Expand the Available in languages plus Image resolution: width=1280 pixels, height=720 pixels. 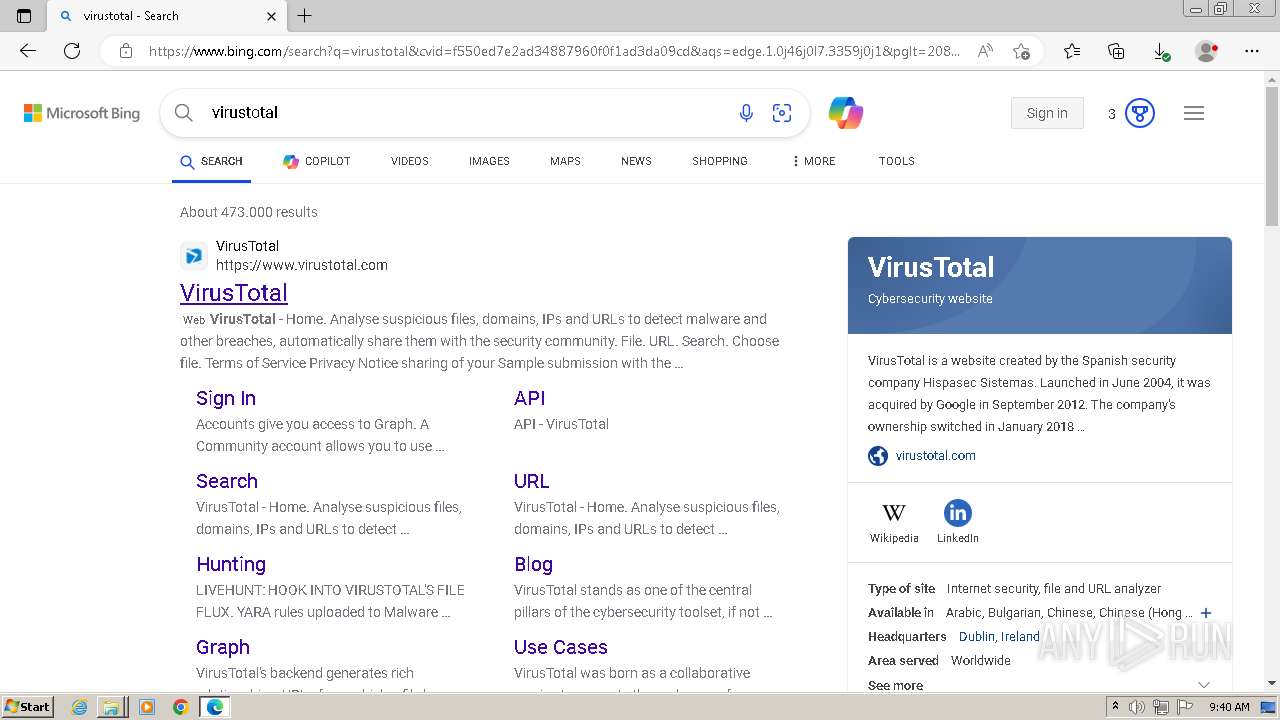coord(1206,613)
